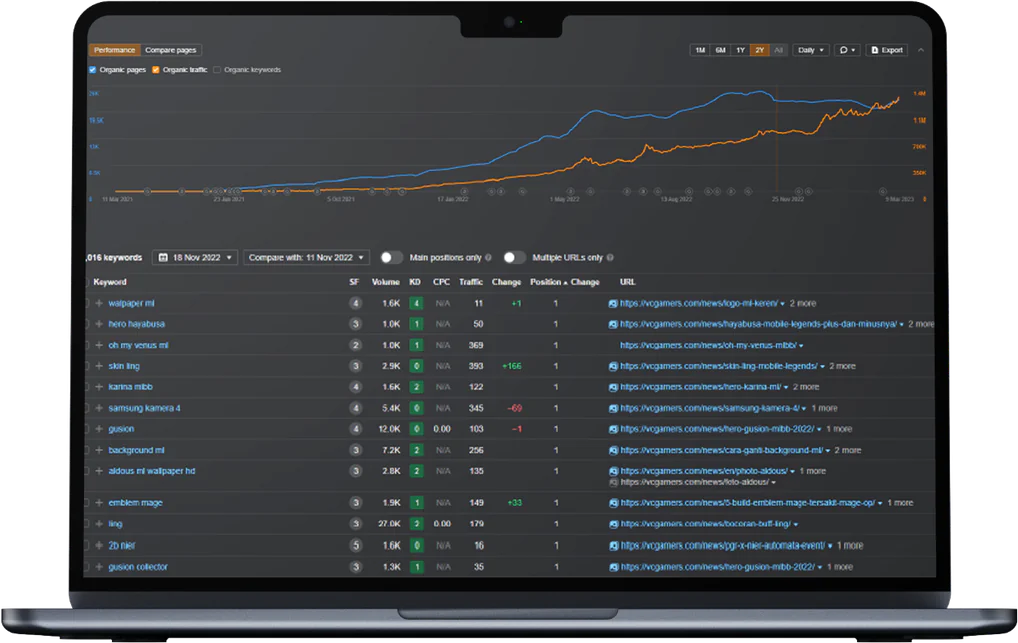The width and height of the screenshot is (1018, 643).
Task: Open the chart annotations comment dropdown
Action: click(x=847, y=50)
